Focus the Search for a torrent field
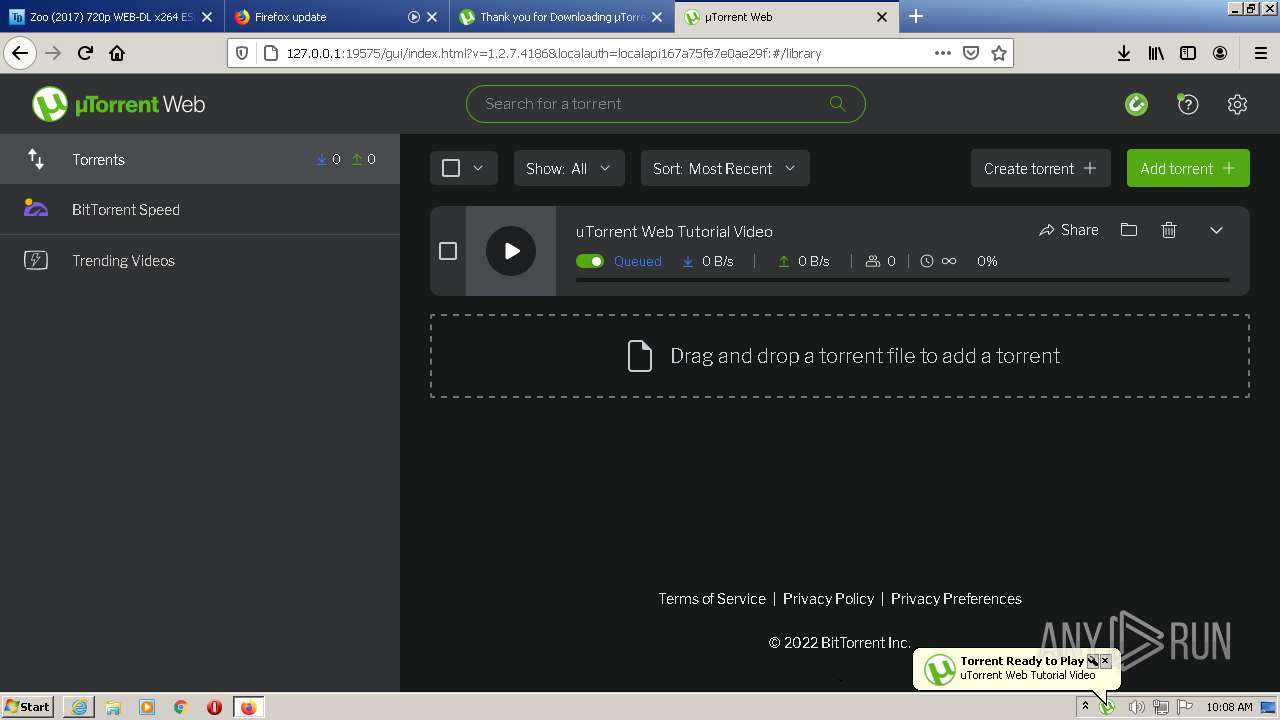The width and height of the screenshot is (1280, 720). point(665,103)
